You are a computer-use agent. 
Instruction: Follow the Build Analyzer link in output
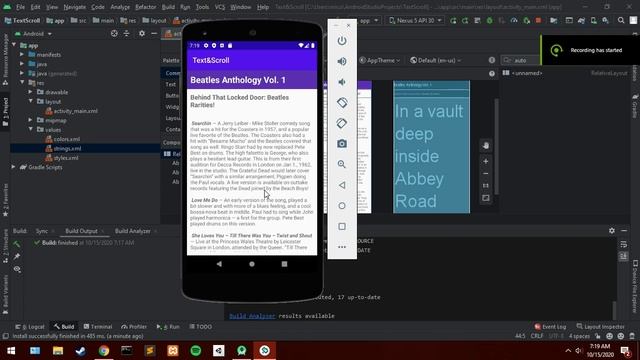pyautogui.click(x=252, y=316)
